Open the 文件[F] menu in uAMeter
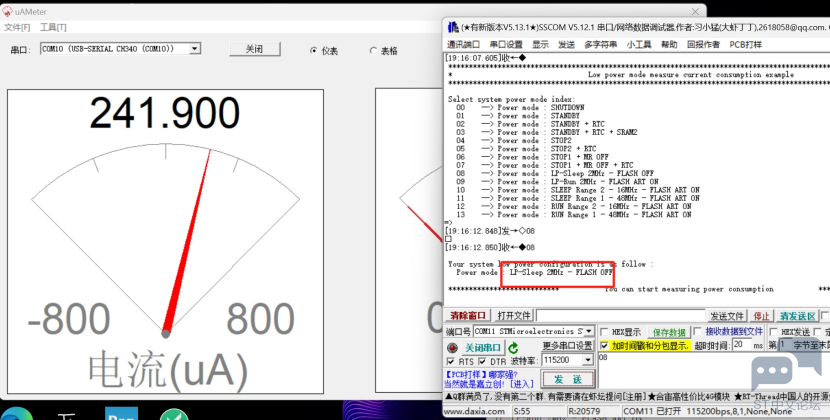The width and height of the screenshot is (830, 420). click(17, 27)
